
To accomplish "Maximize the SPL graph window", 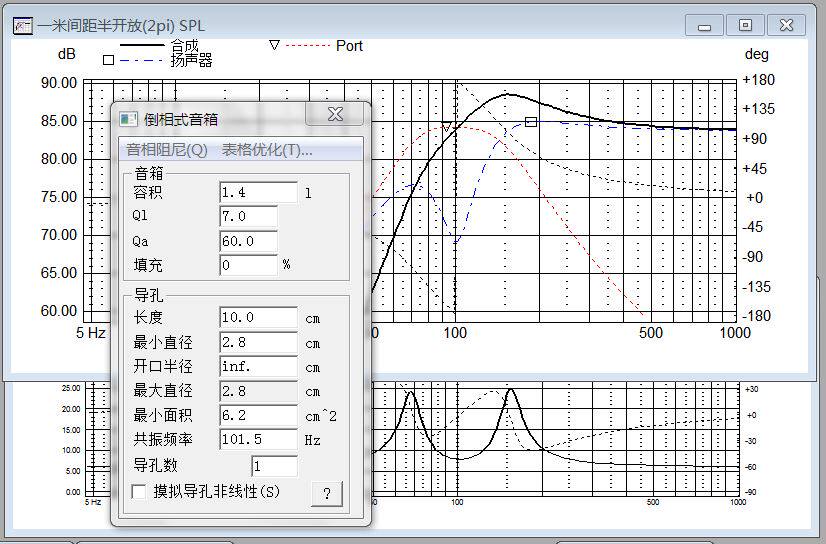I will pyautogui.click(x=745, y=25).
